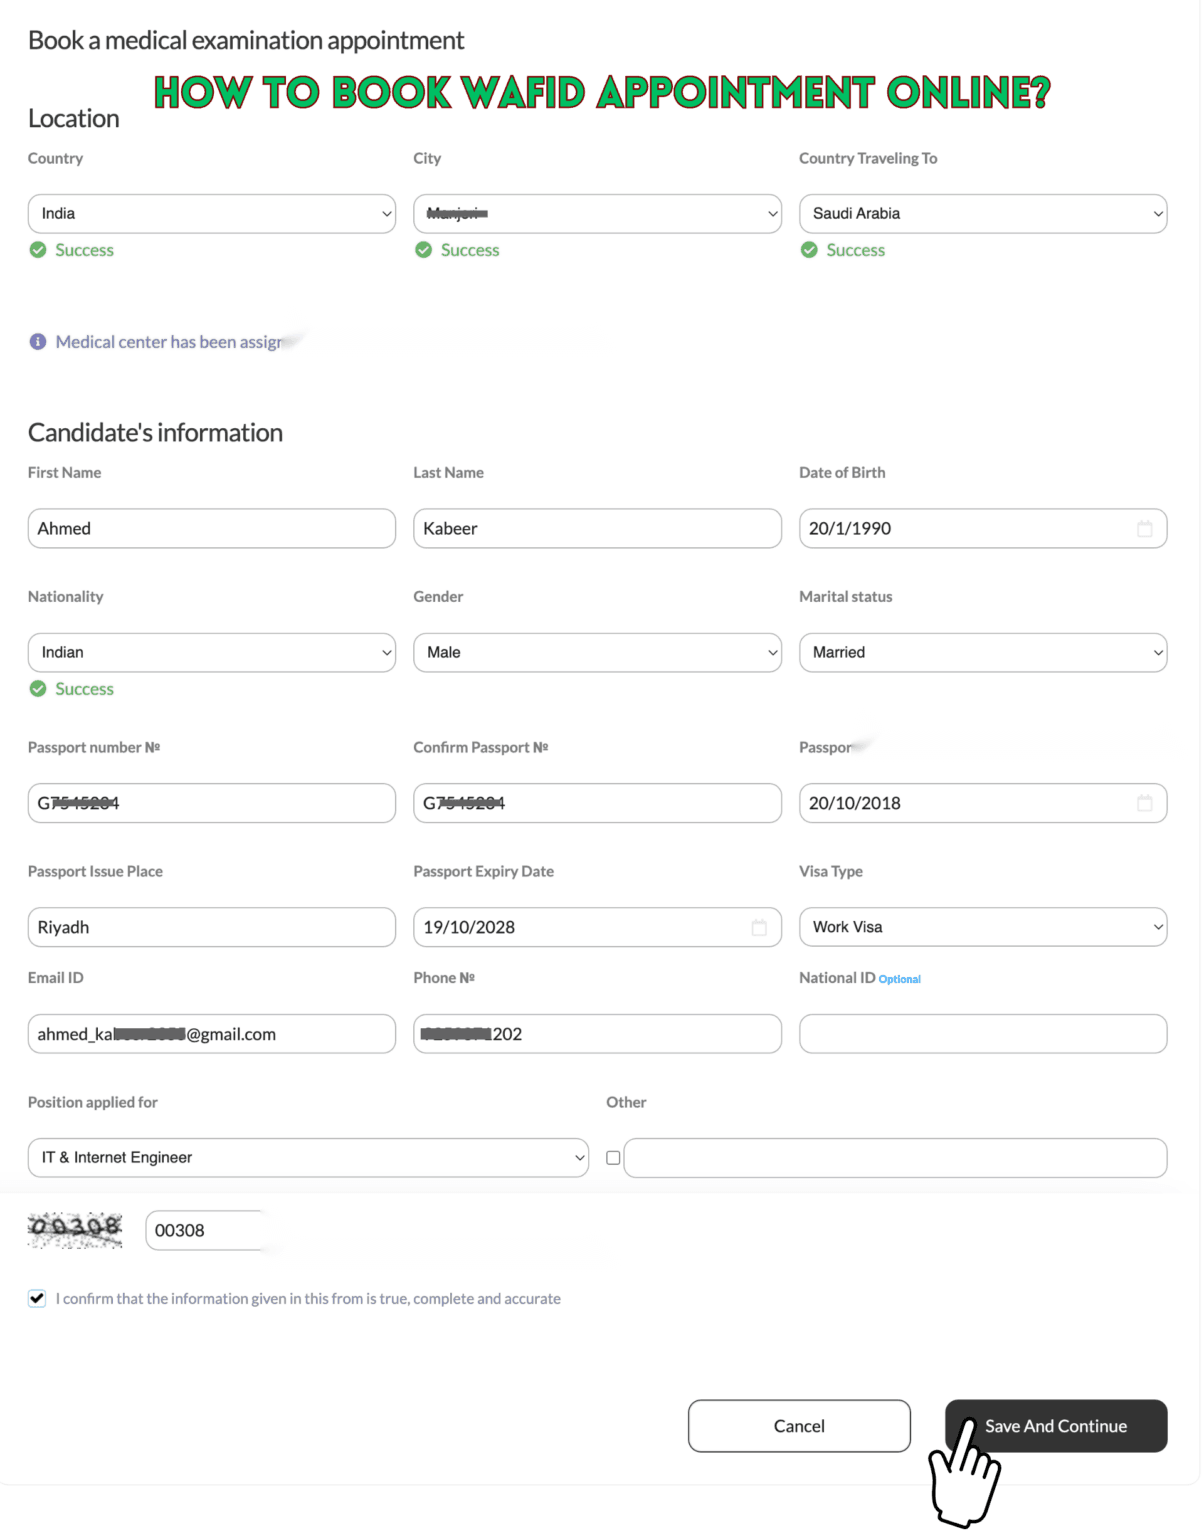Click the Other position text field

click(895, 1157)
